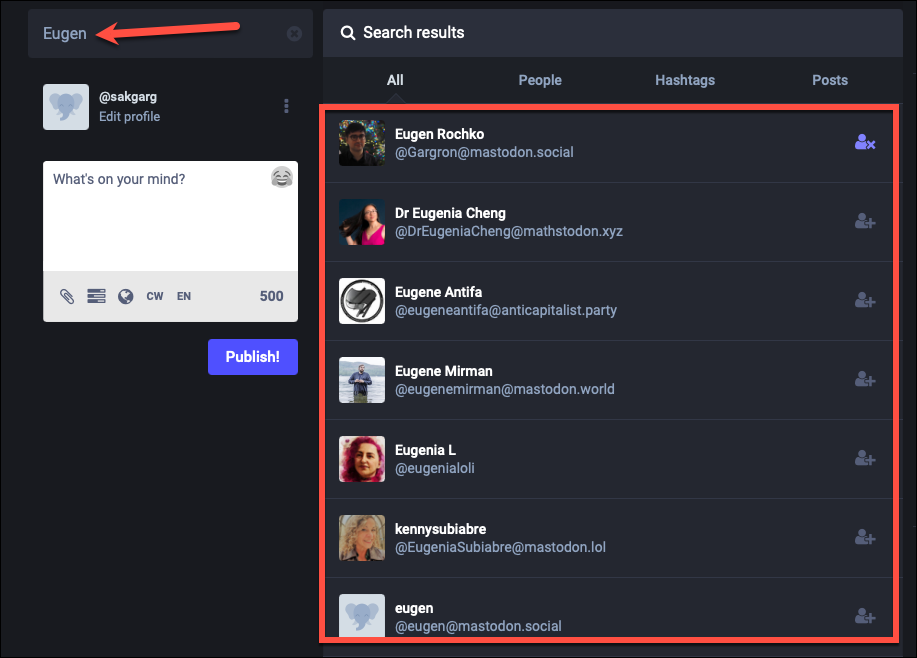Open @Gargron@mastodon.social handle
Screen dimensions: 917x658
484,152
